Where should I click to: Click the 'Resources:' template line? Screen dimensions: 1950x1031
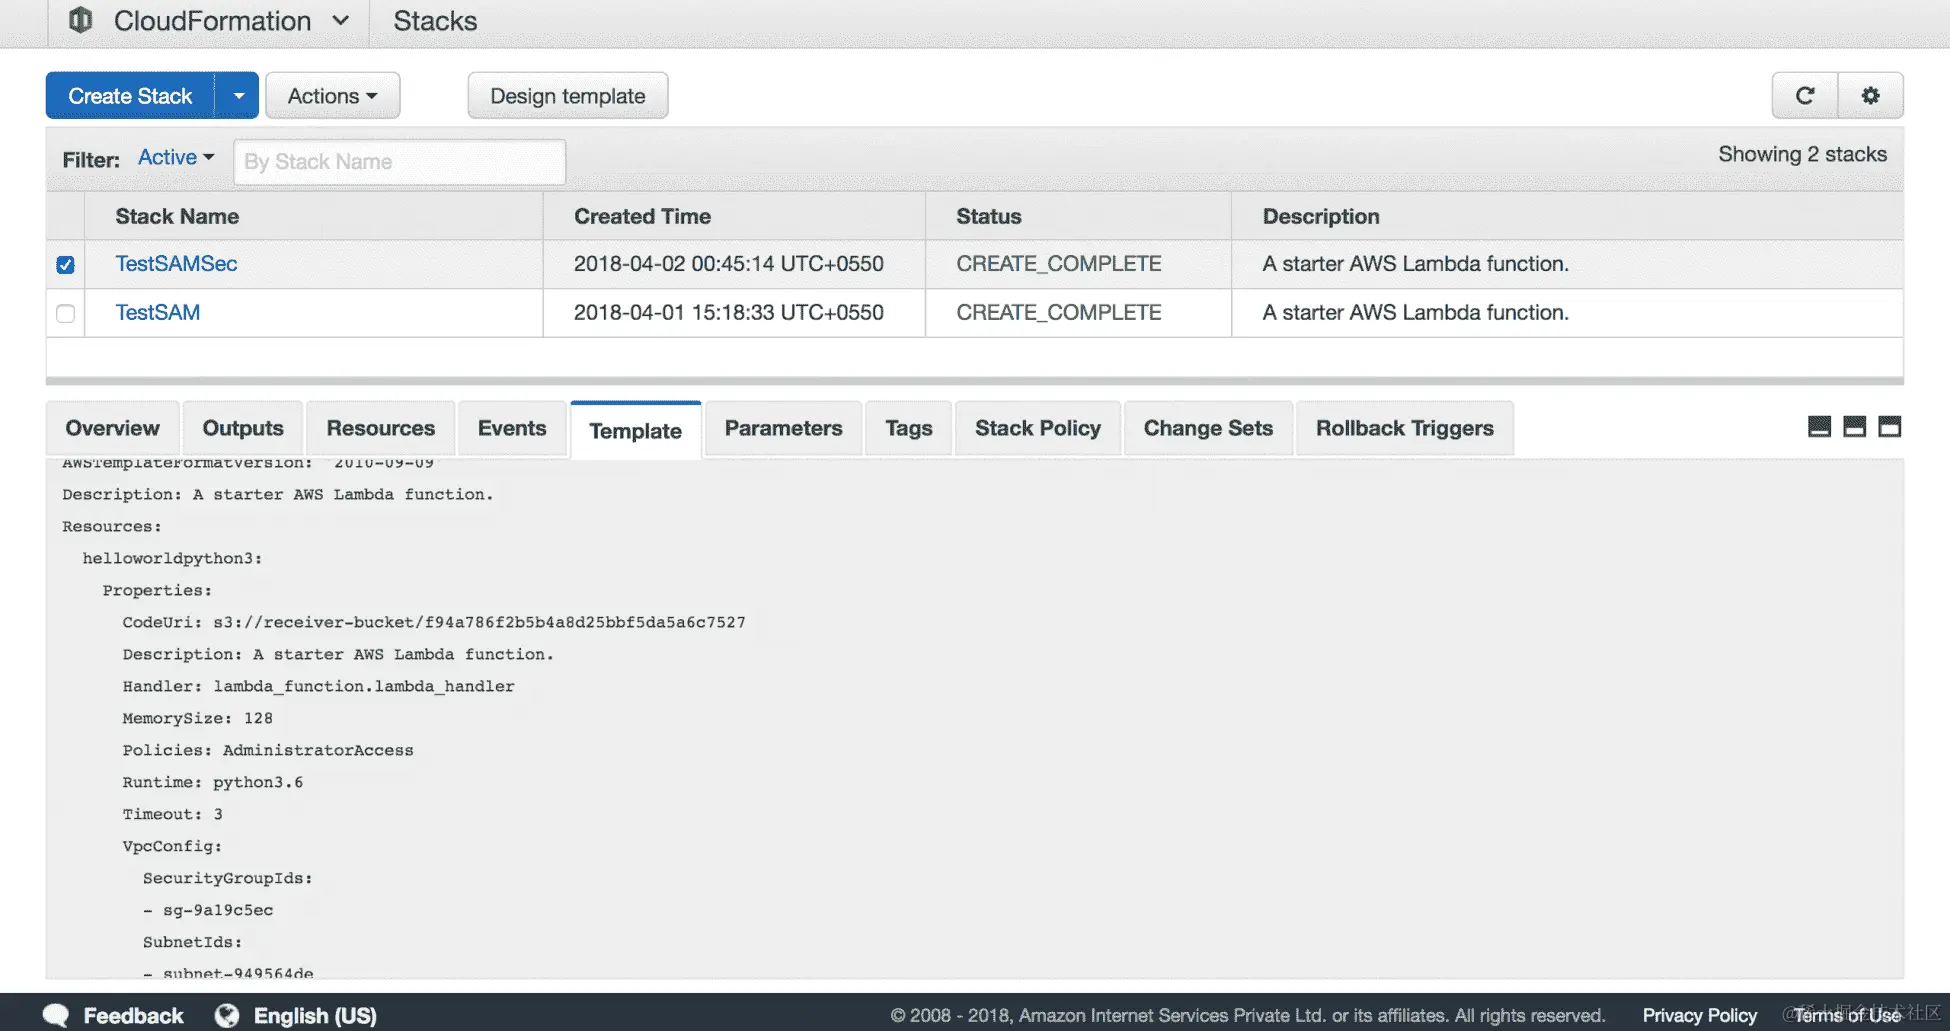tap(111, 526)
